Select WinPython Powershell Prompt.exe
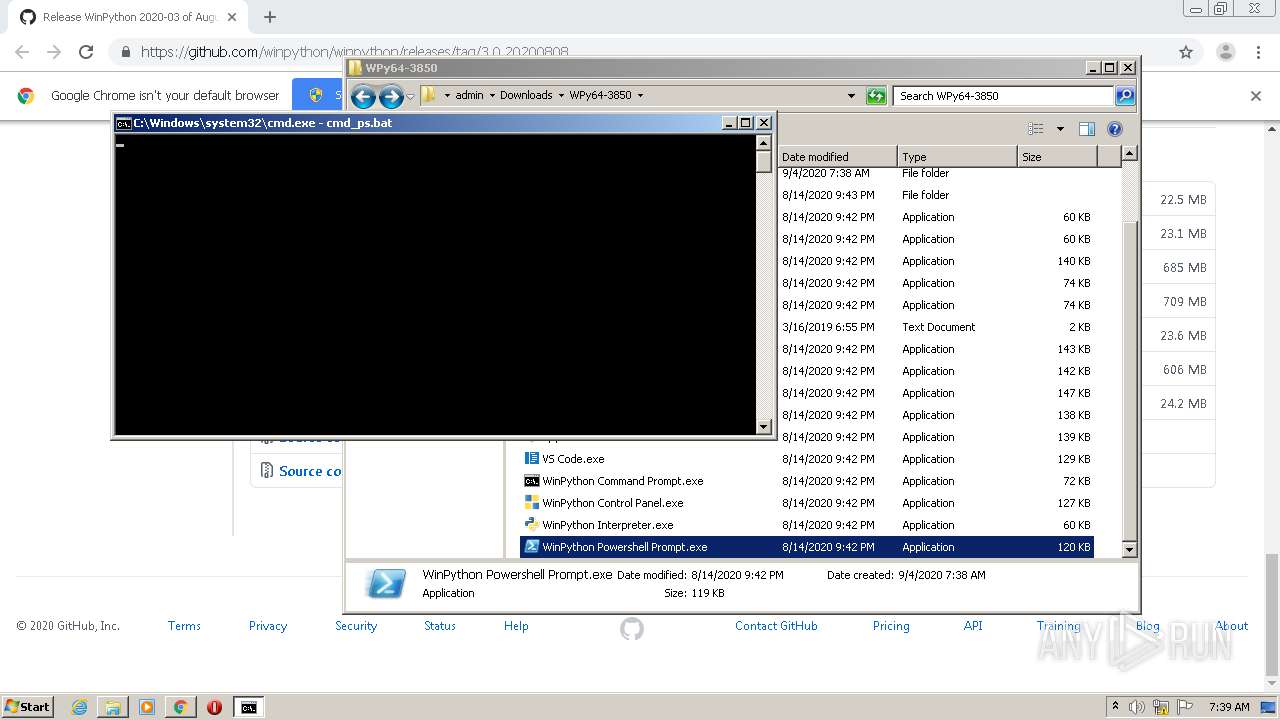 point(806,547)
